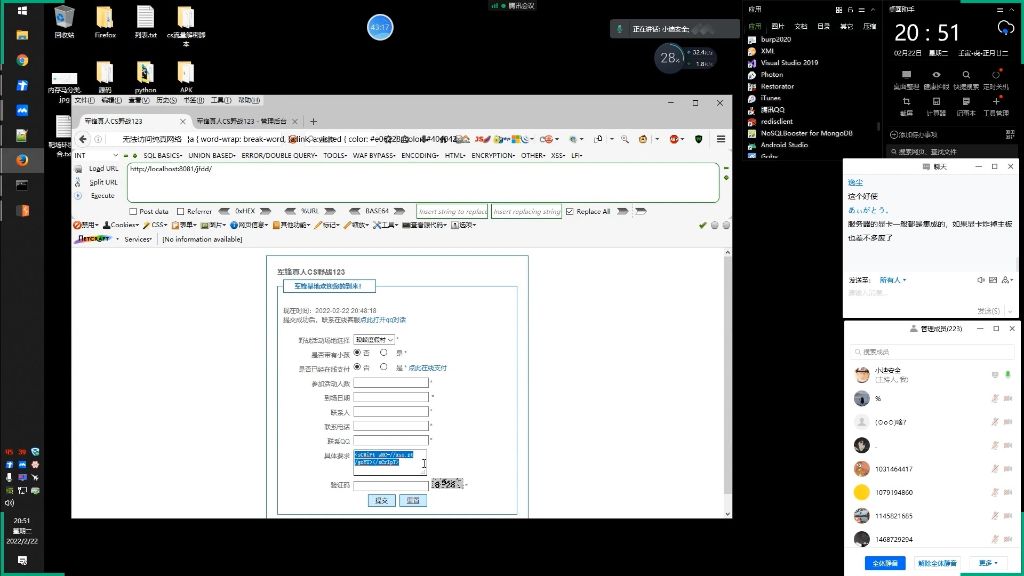Select the second radio in the payment row
1024x576 pixels.
(x=383, y=367)
